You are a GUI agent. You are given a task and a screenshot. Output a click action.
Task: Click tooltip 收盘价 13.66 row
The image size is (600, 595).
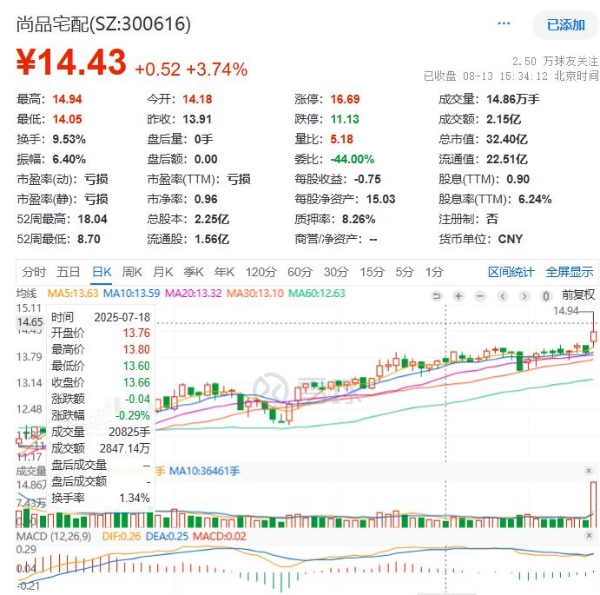(x=101, y=382)
